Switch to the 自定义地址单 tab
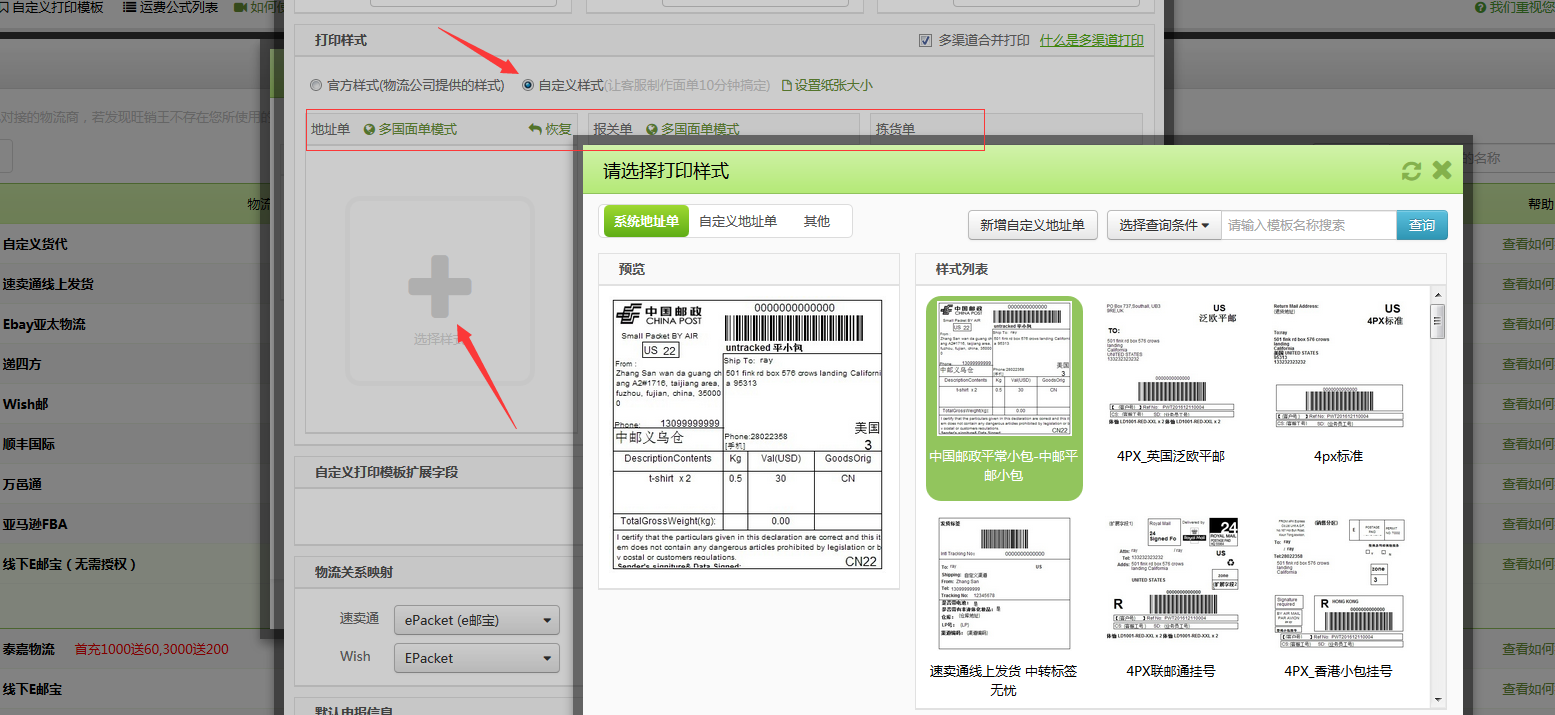This screenshot has height=715, width=1555. (738, 221)
